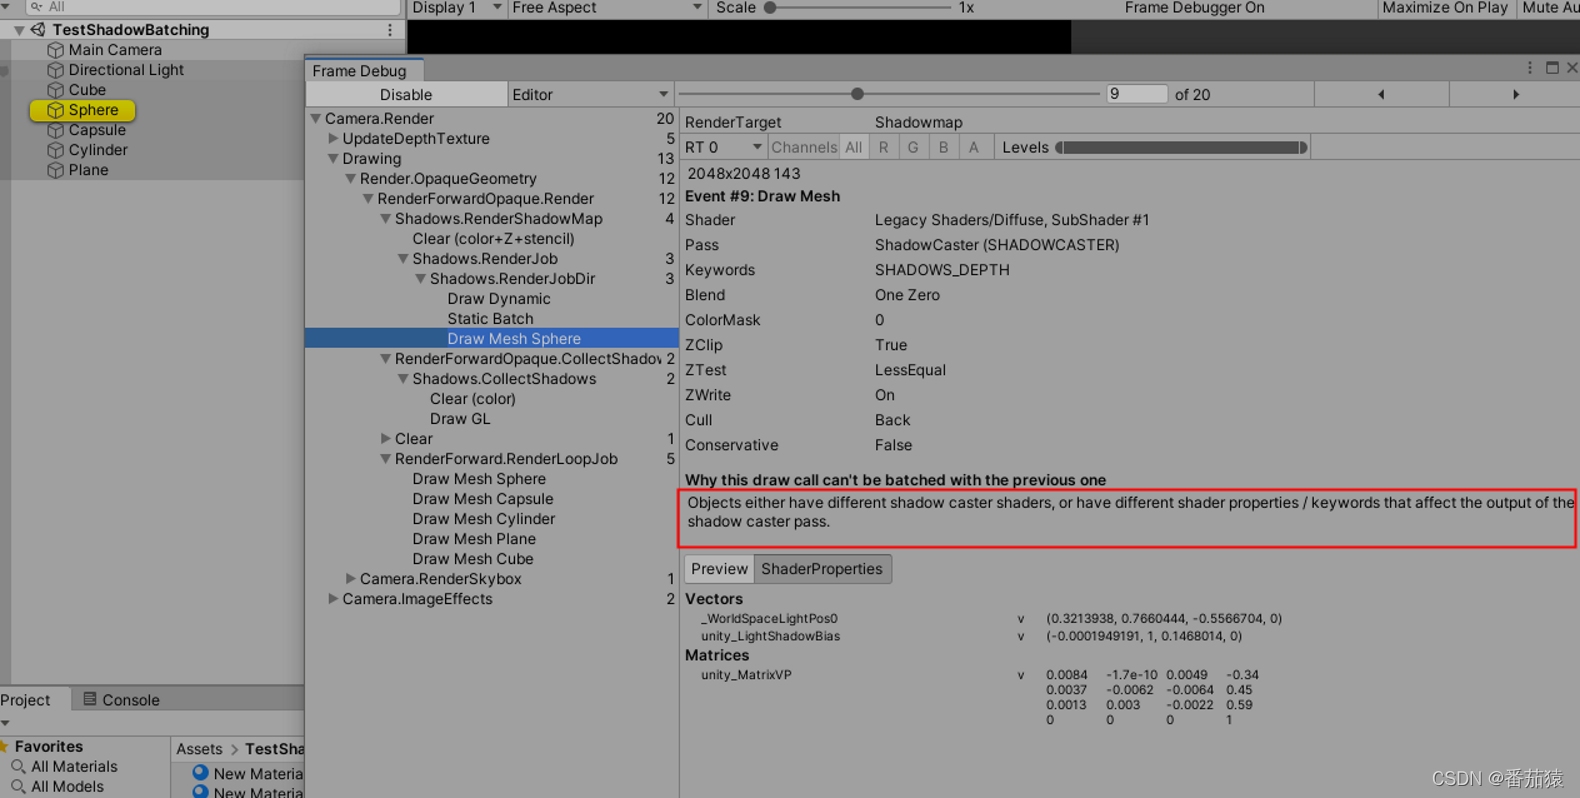The width and height of the screenshot is (1580, 798).
Task: Maximize the Frame Debug window
Action: click(x=1552, y=68)
